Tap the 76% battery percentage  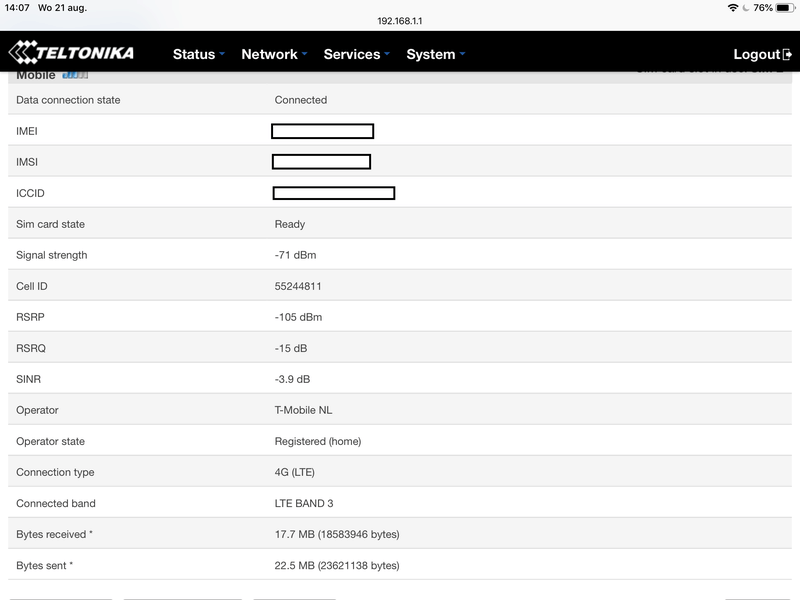(x=763, y=8)
